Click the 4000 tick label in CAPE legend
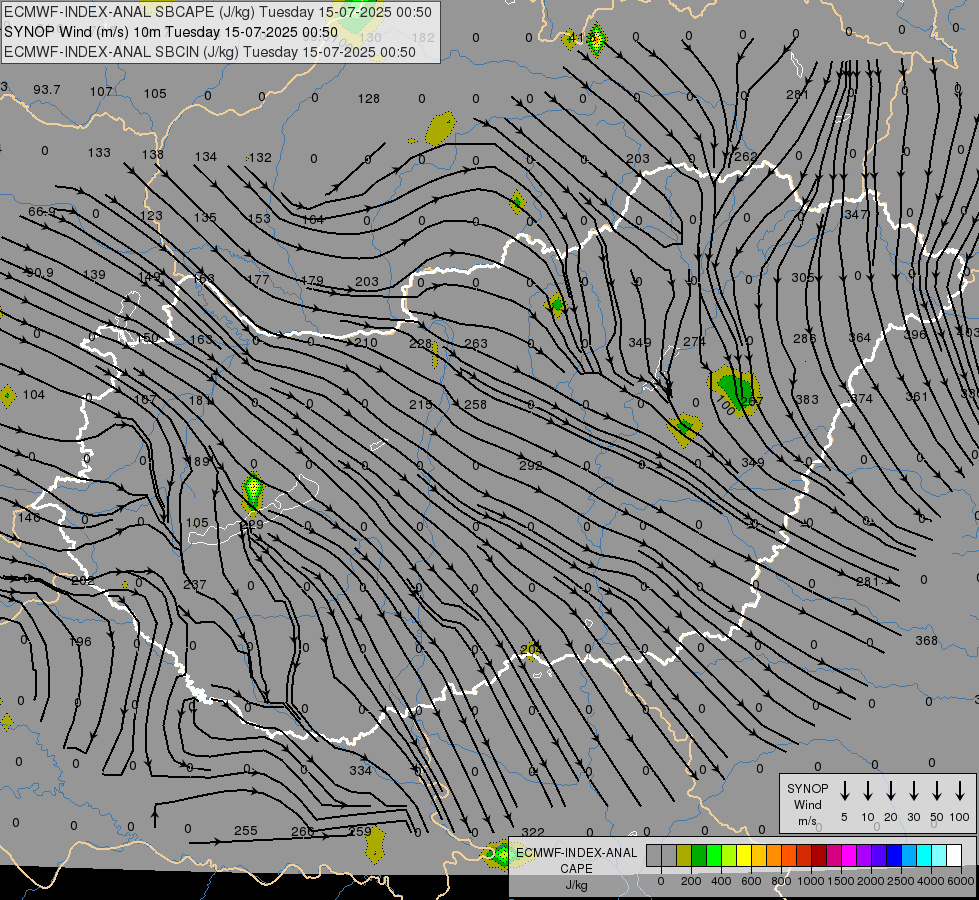Screen dimensions: 979x900 click(931, 881)
